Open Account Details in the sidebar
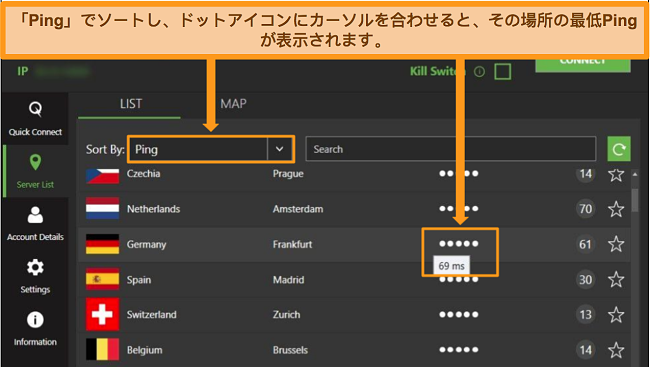This screenshot has height=367, width=650. tap(35, 224)
